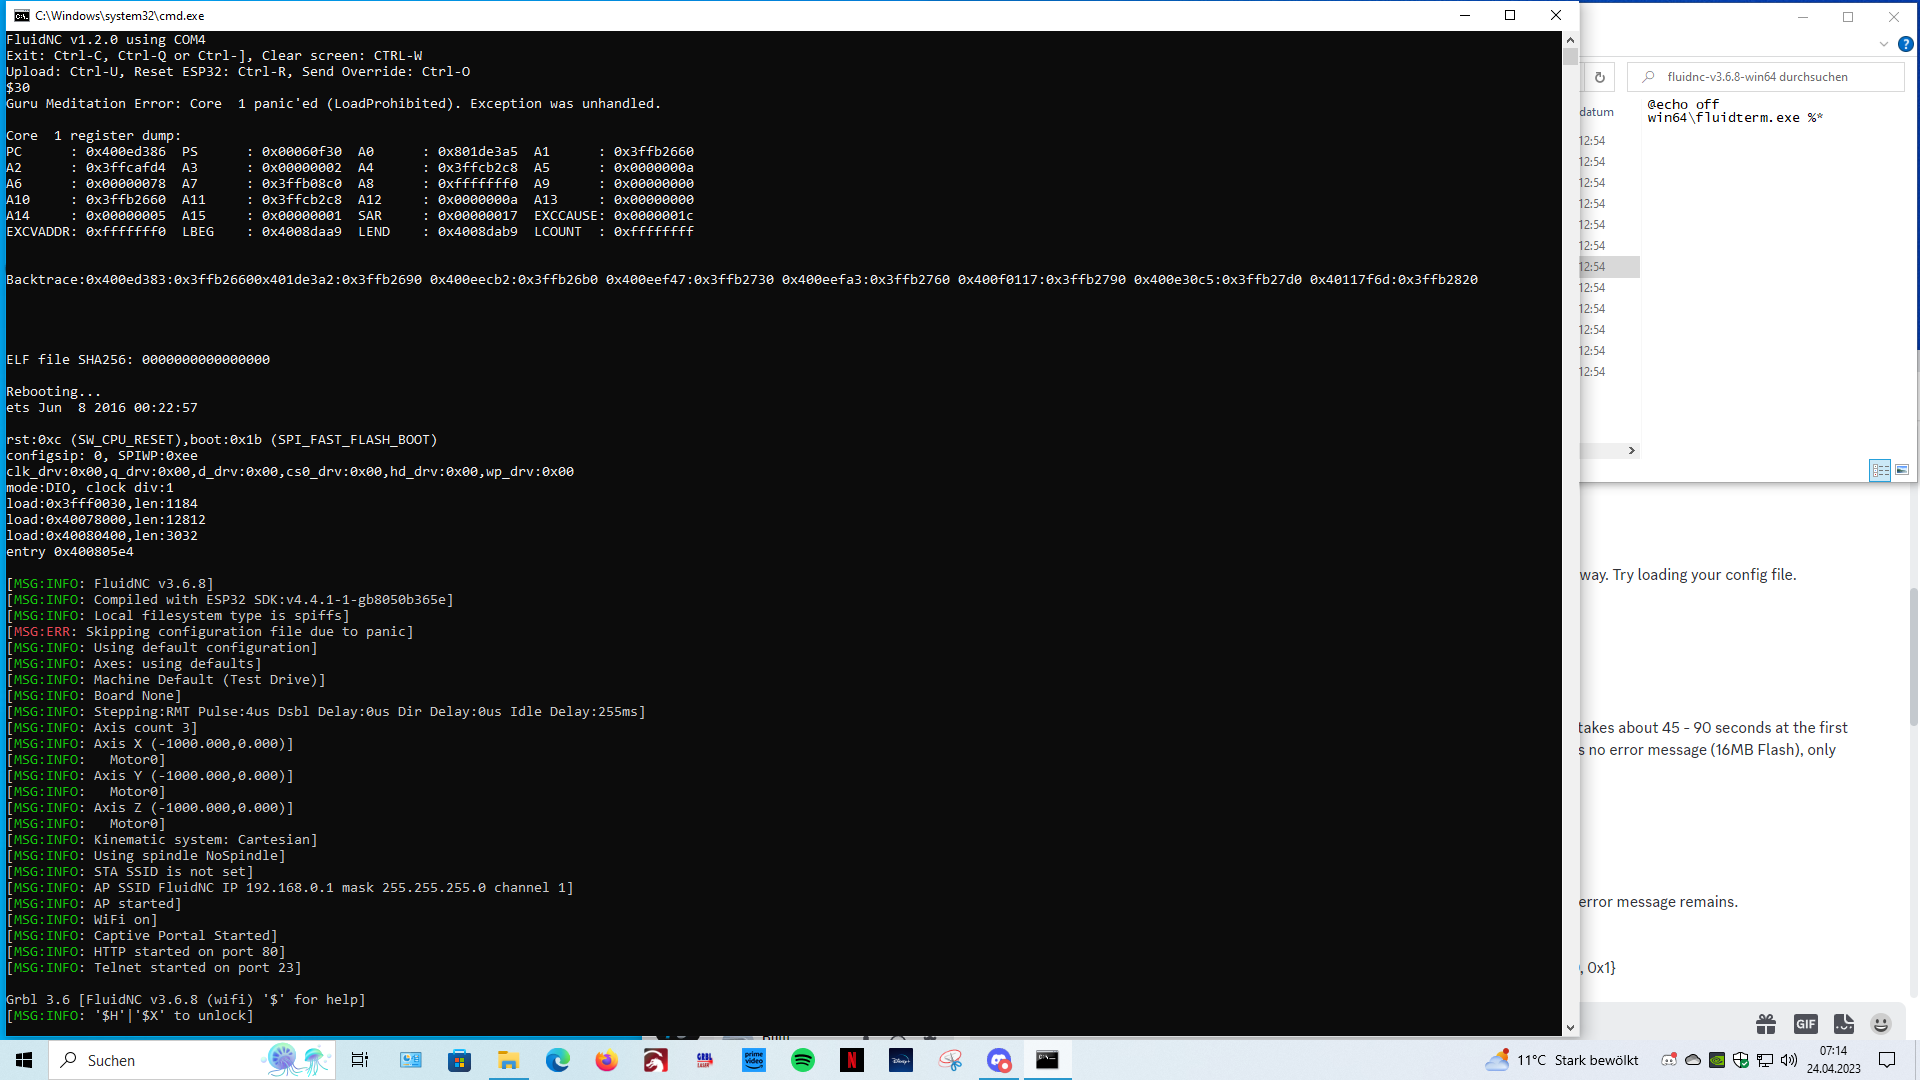
Task: Click the Explorer refresh button
Action: click(x=1600, y=77)
